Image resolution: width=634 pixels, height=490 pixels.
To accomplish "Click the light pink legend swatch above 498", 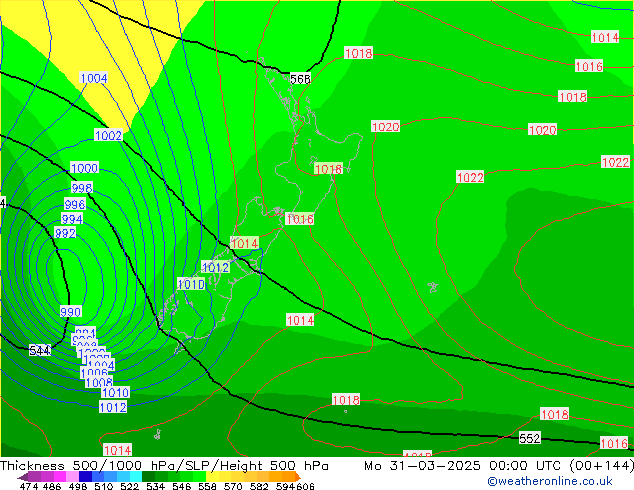I will [x=72, y=476].
